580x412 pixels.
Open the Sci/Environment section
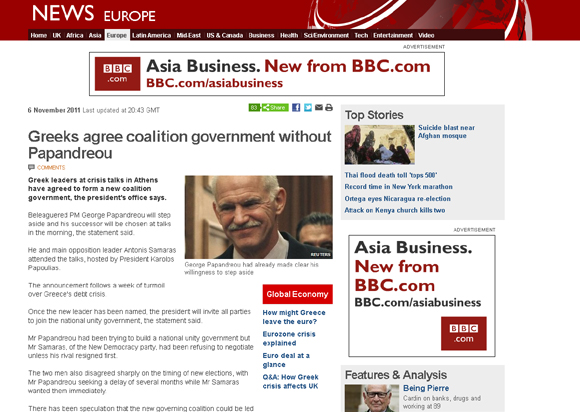click(326, 36)
